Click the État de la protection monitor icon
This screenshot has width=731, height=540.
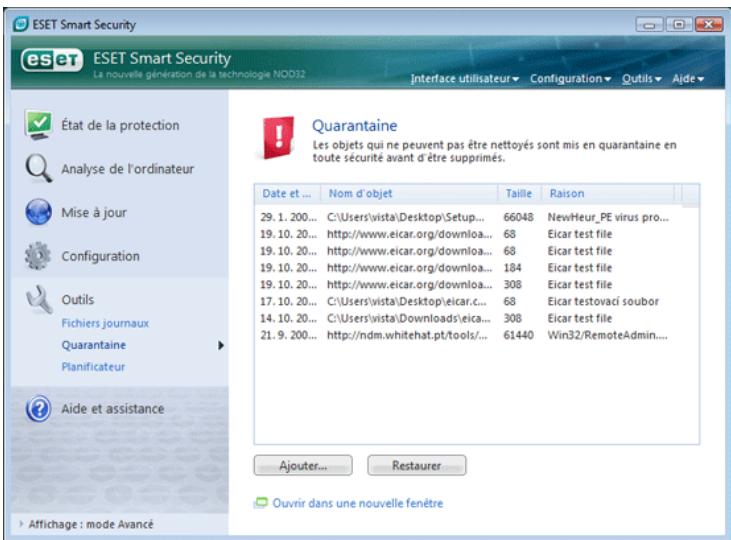coord(38,125)
